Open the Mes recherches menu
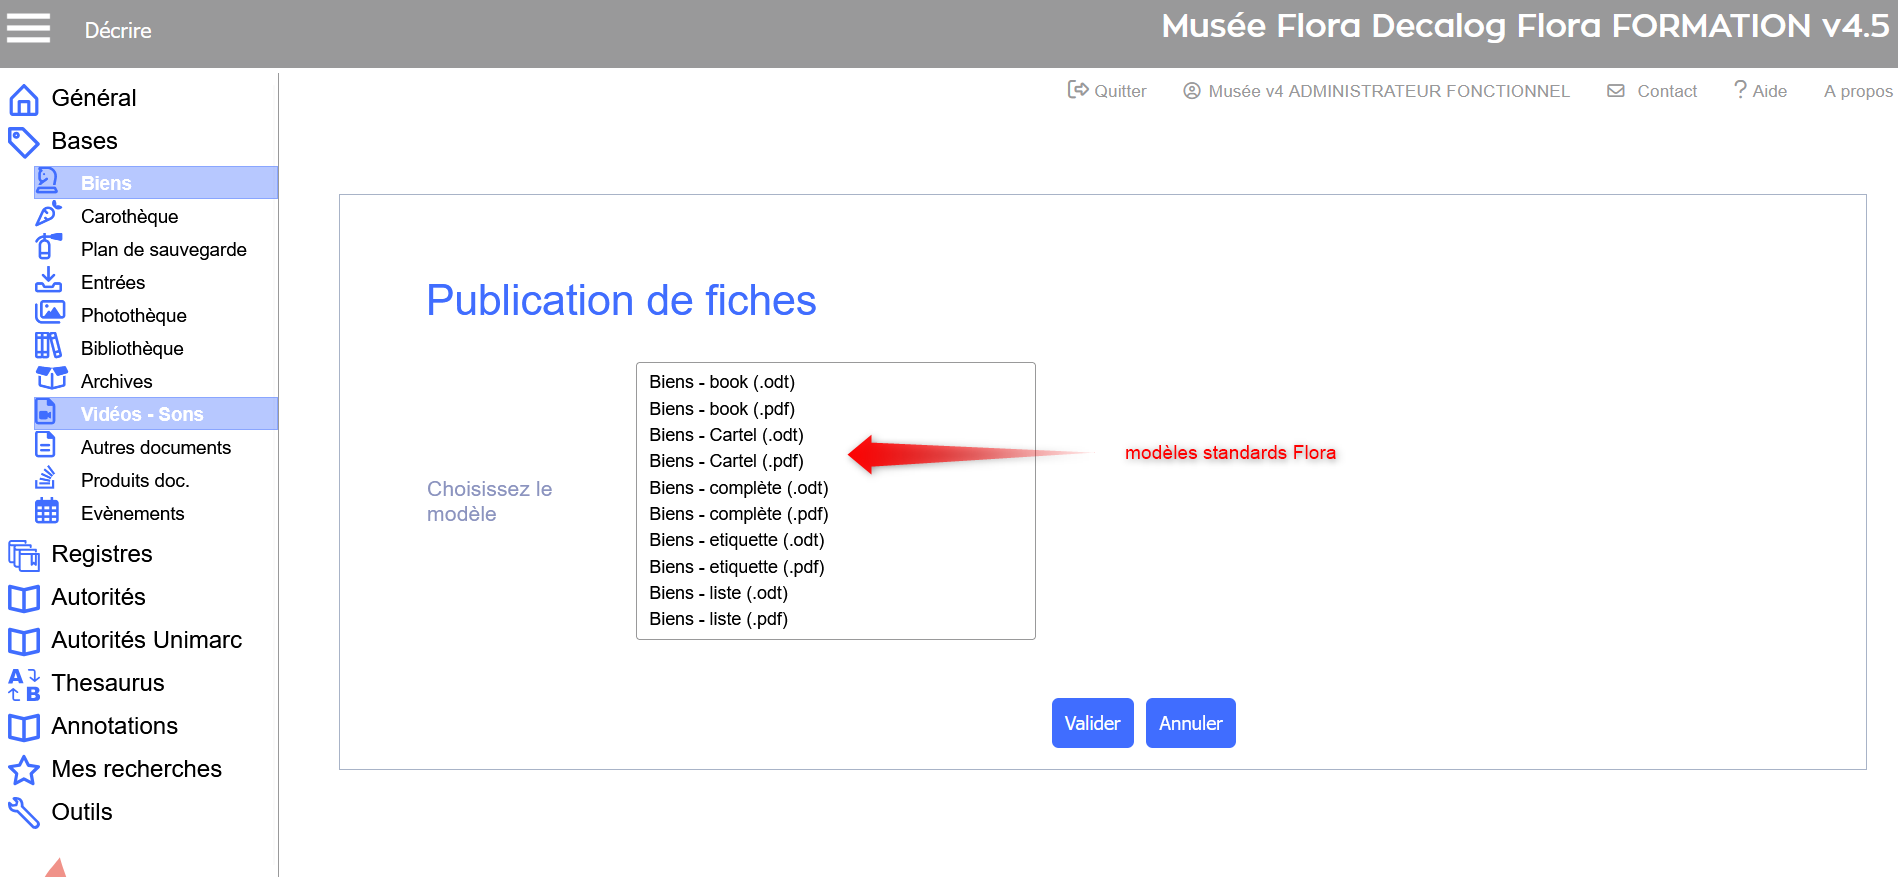1898x877 pixels. coord(137,769)
